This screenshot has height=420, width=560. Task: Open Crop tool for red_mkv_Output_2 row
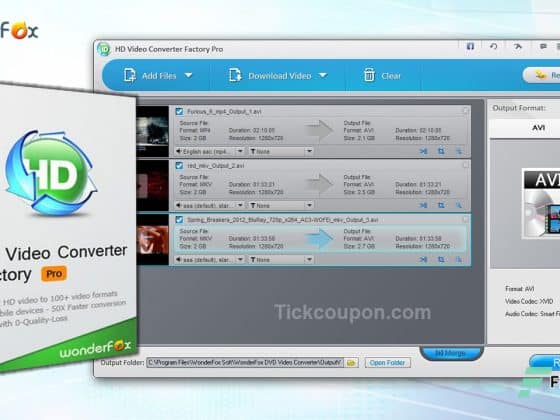coord(441,205)
